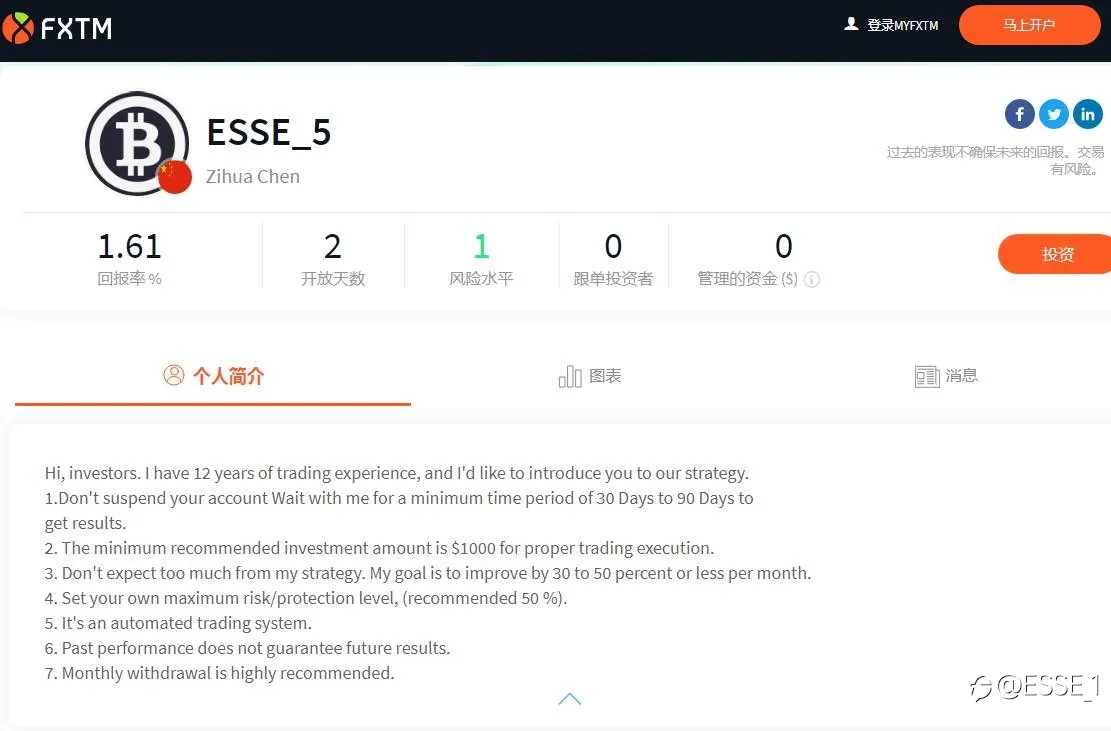Click the 马上开户 button
Screen dimensions: 1111x731
coord(1030,25)
